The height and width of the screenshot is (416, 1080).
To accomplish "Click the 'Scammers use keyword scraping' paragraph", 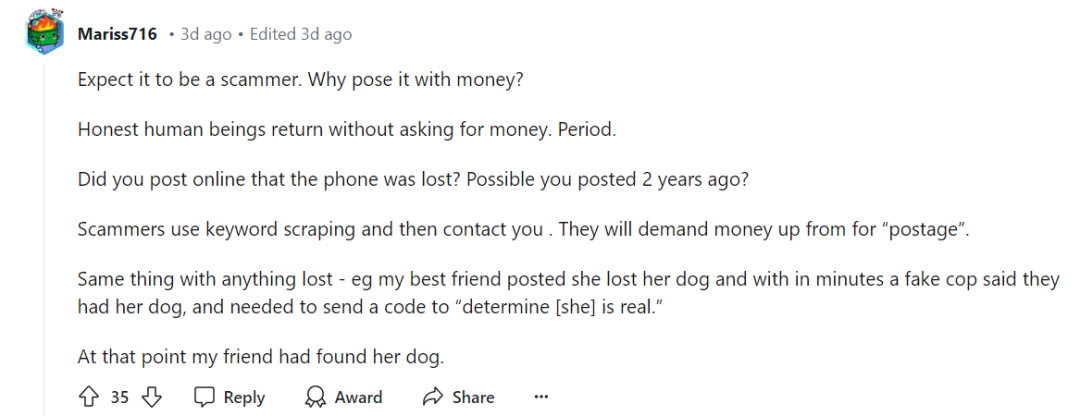I will click(523, 229).
